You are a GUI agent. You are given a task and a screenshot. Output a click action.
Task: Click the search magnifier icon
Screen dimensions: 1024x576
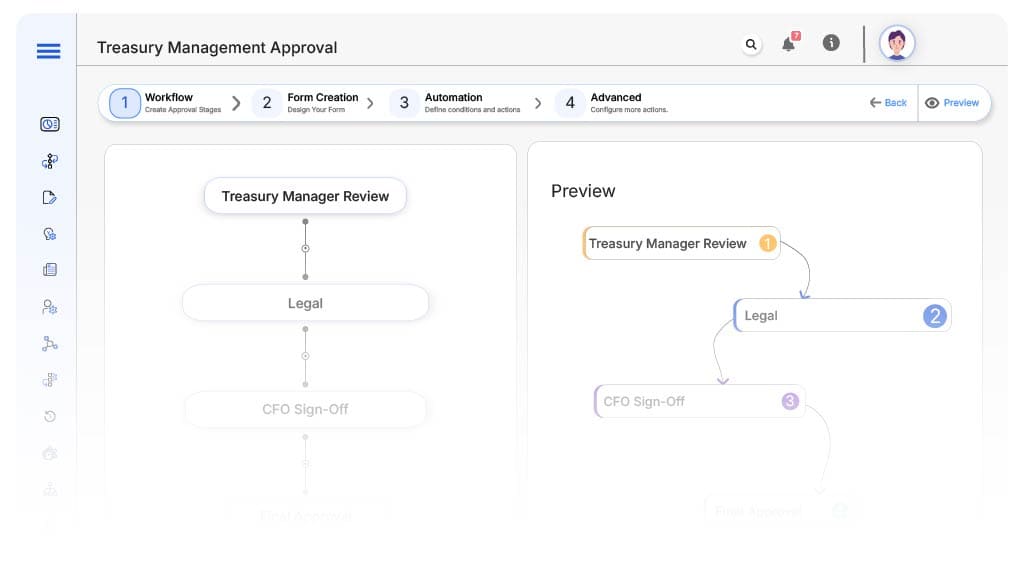point(751,44)
